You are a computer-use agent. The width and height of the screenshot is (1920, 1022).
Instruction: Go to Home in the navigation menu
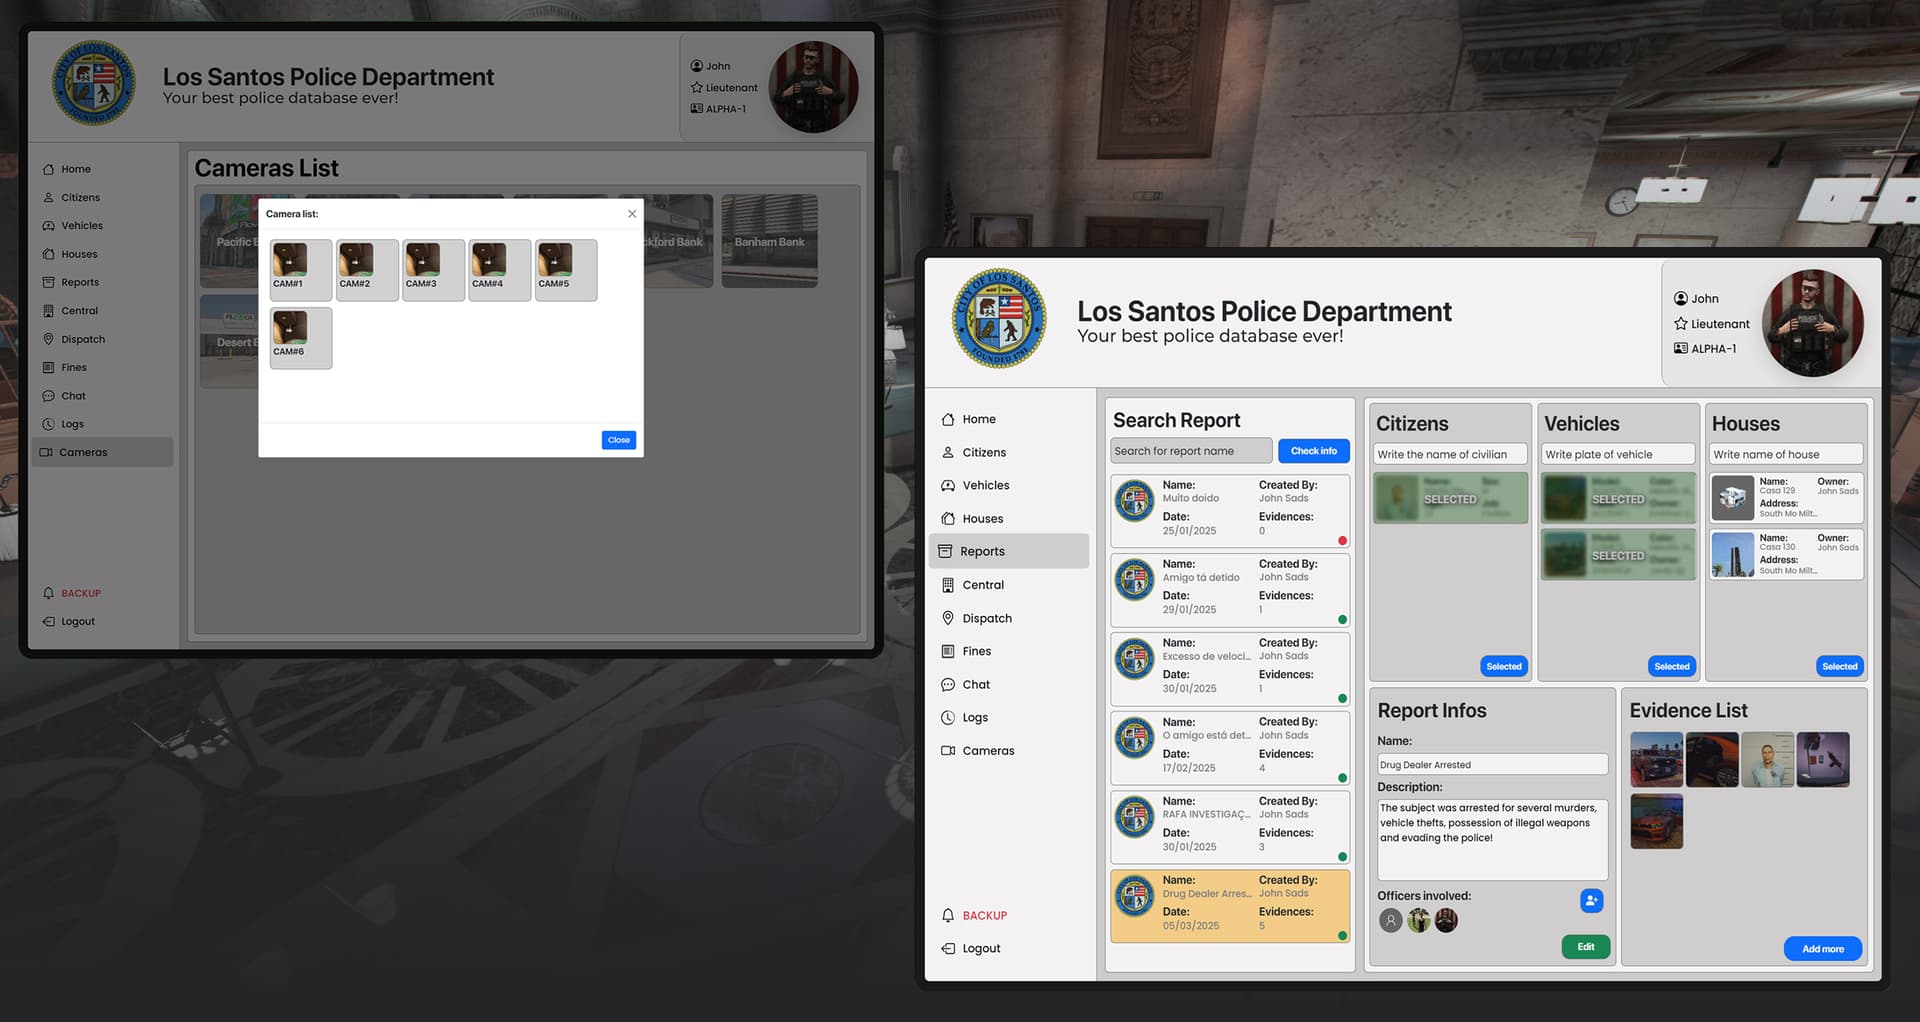(x=977, y=419)
